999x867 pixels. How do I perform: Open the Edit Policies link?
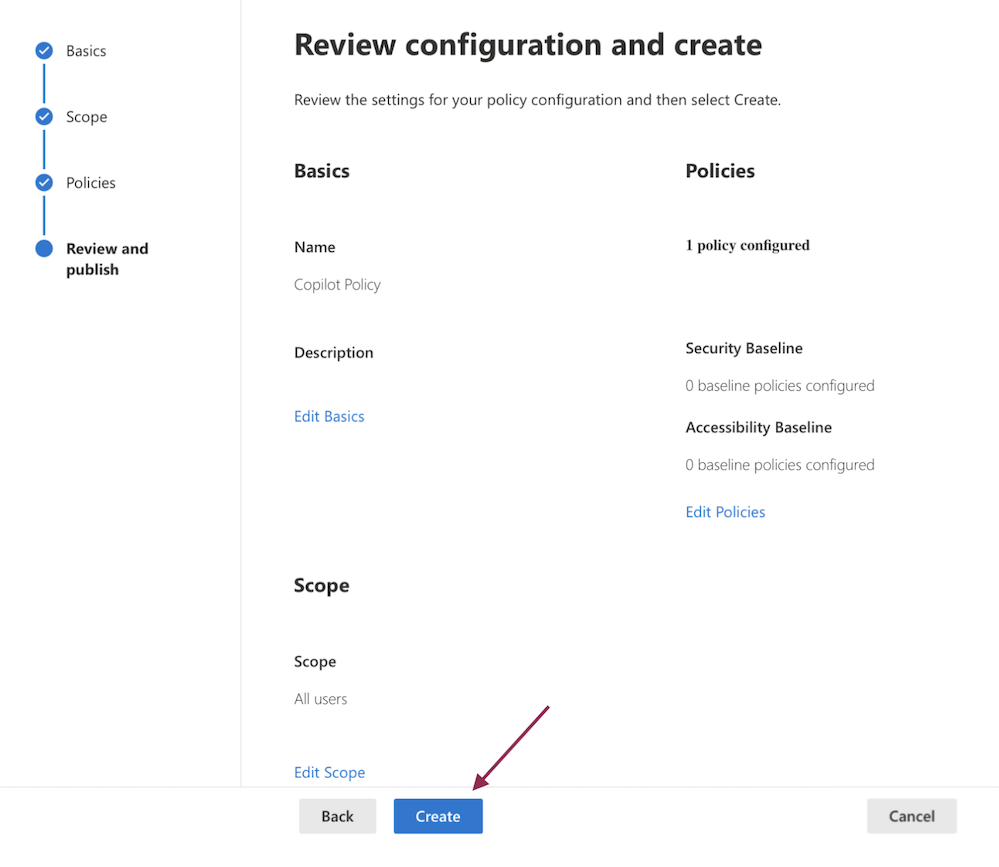pos(725,512)
